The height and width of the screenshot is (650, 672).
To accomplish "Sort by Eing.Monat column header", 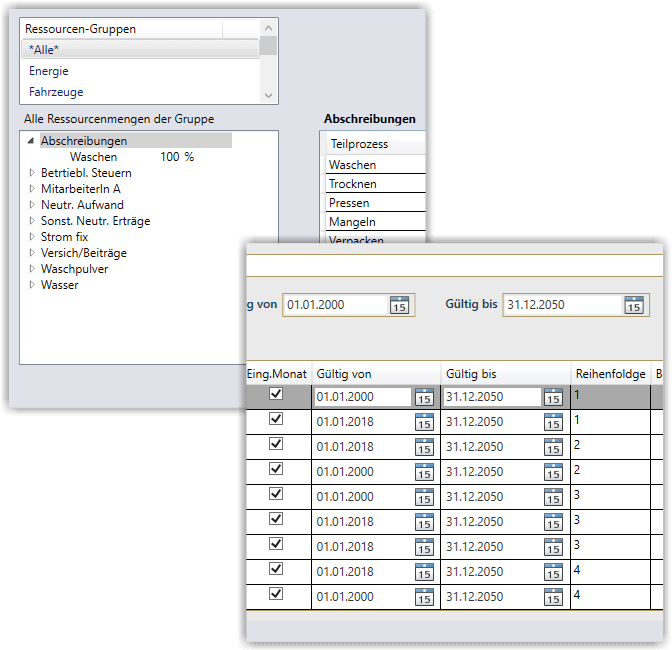I will pyautogui.click(x=277, y=374).
